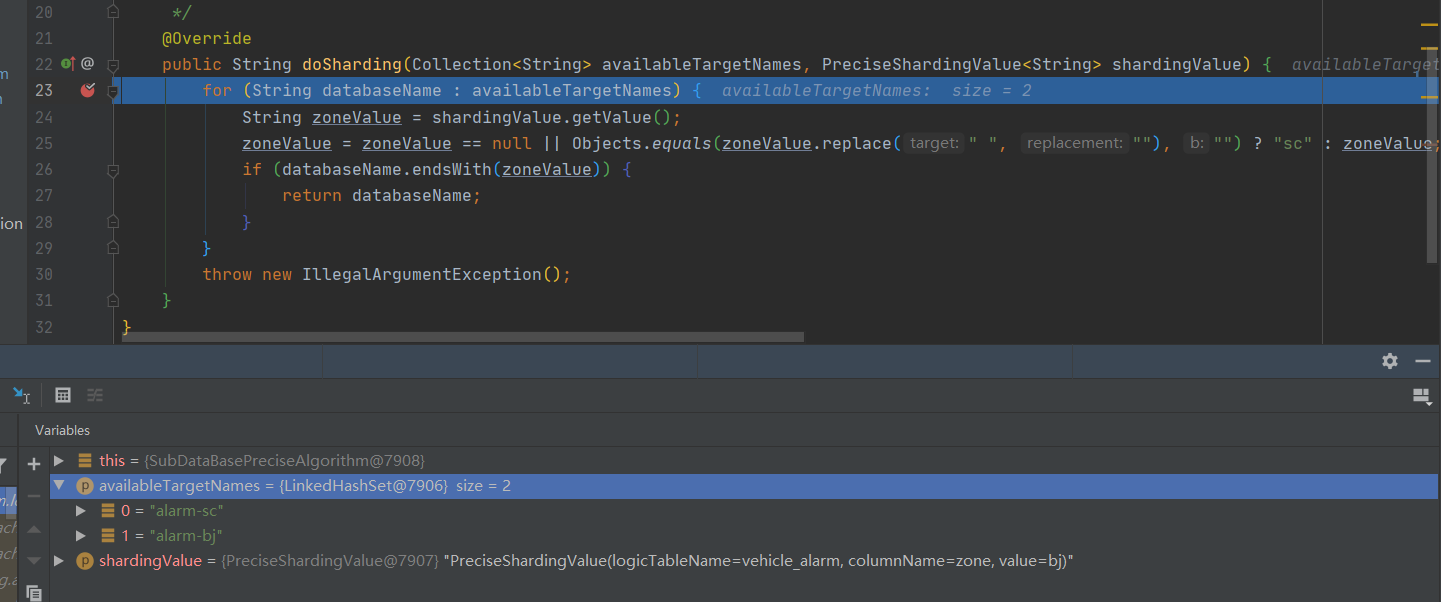1441x602 pixels.
Task: Hide the debug panel with the minus icon
Action: 1422,361
